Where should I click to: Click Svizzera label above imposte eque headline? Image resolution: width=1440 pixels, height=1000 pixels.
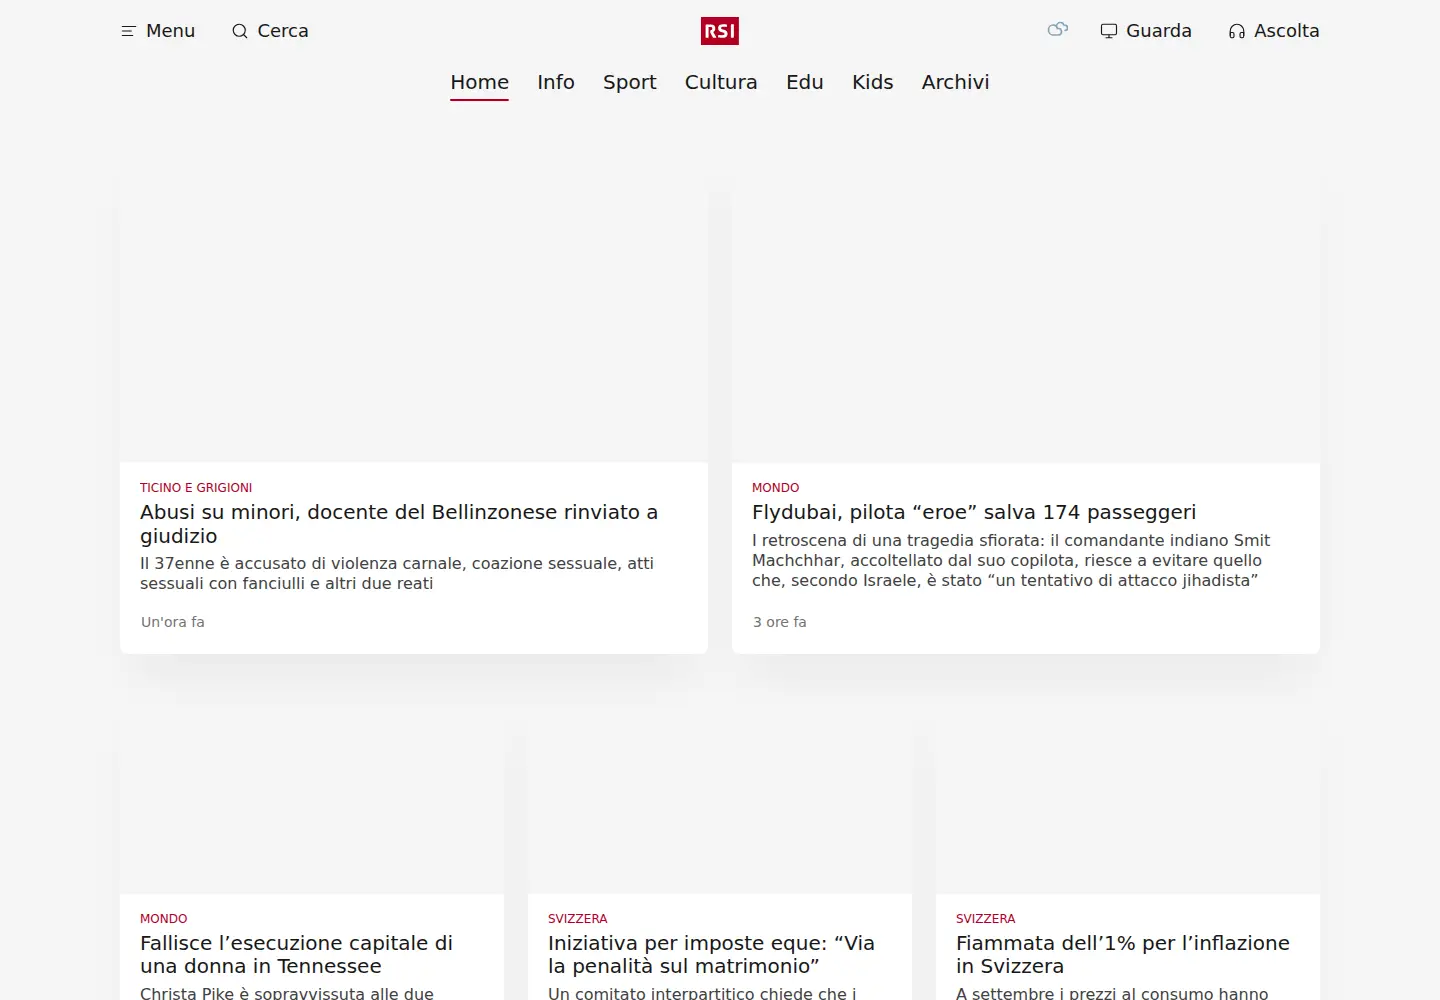(578, 919)
